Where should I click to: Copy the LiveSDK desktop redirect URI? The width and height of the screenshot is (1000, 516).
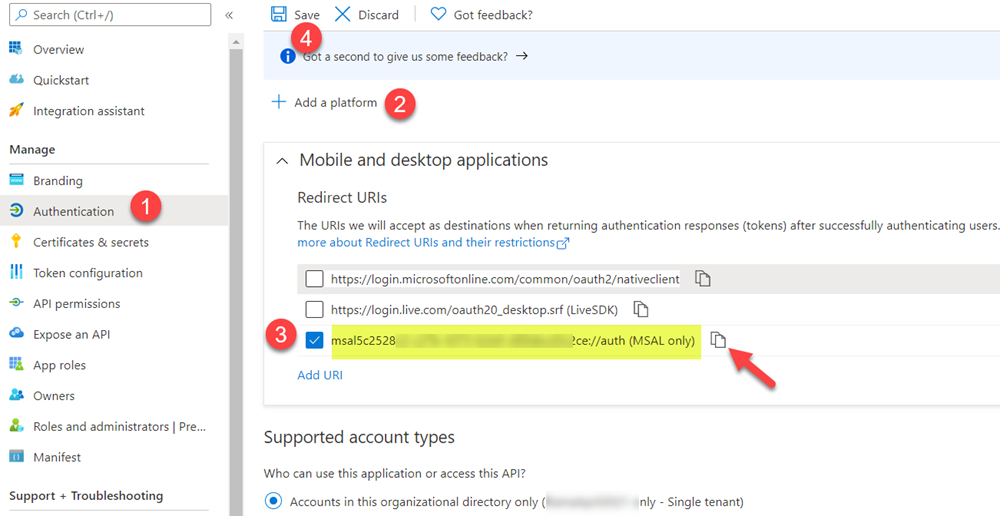(x=641, y=309)
